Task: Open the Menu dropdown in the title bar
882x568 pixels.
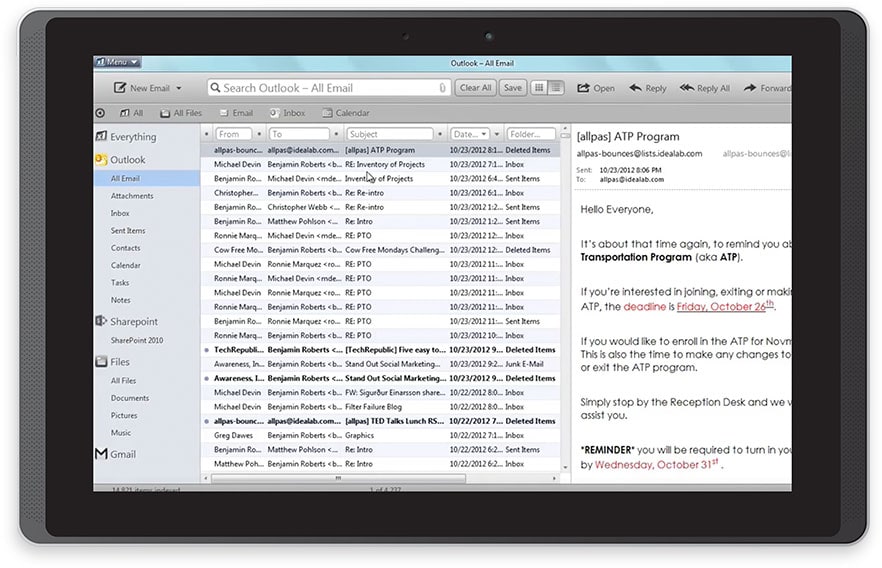Action: click(x=118, y=62)
